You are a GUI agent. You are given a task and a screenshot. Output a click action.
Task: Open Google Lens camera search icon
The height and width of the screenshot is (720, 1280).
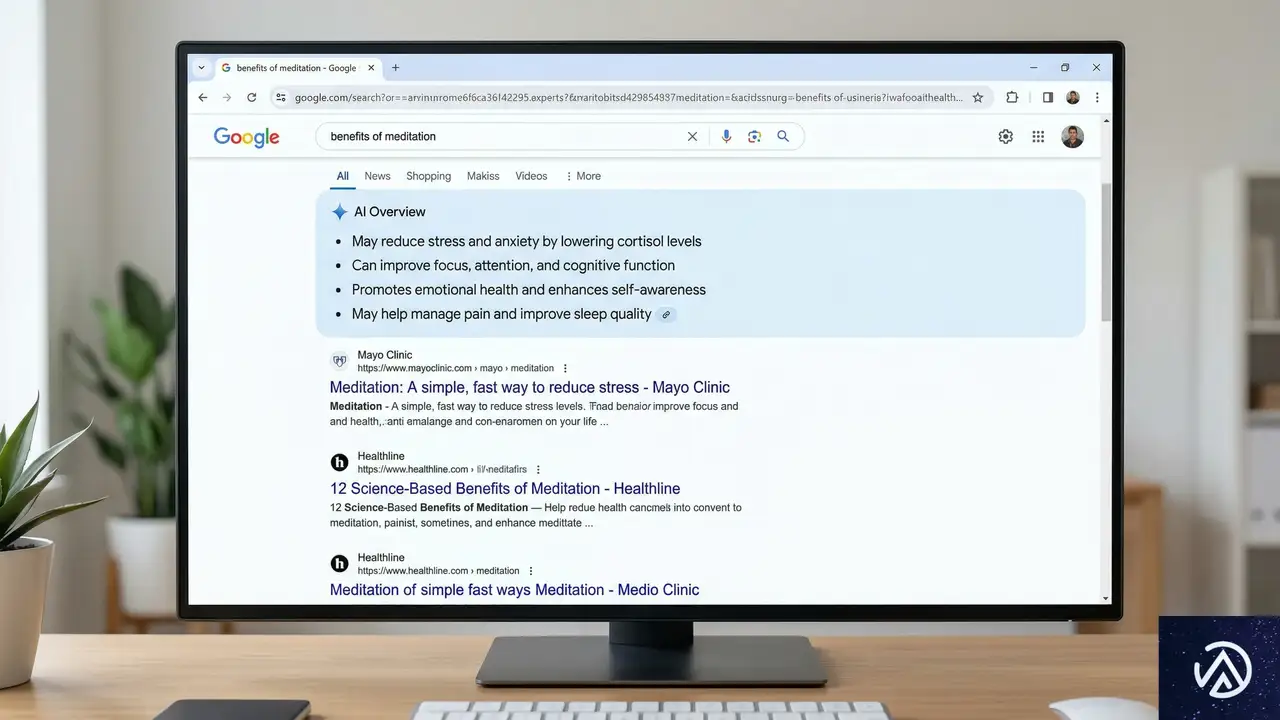(x=754, y=136)
